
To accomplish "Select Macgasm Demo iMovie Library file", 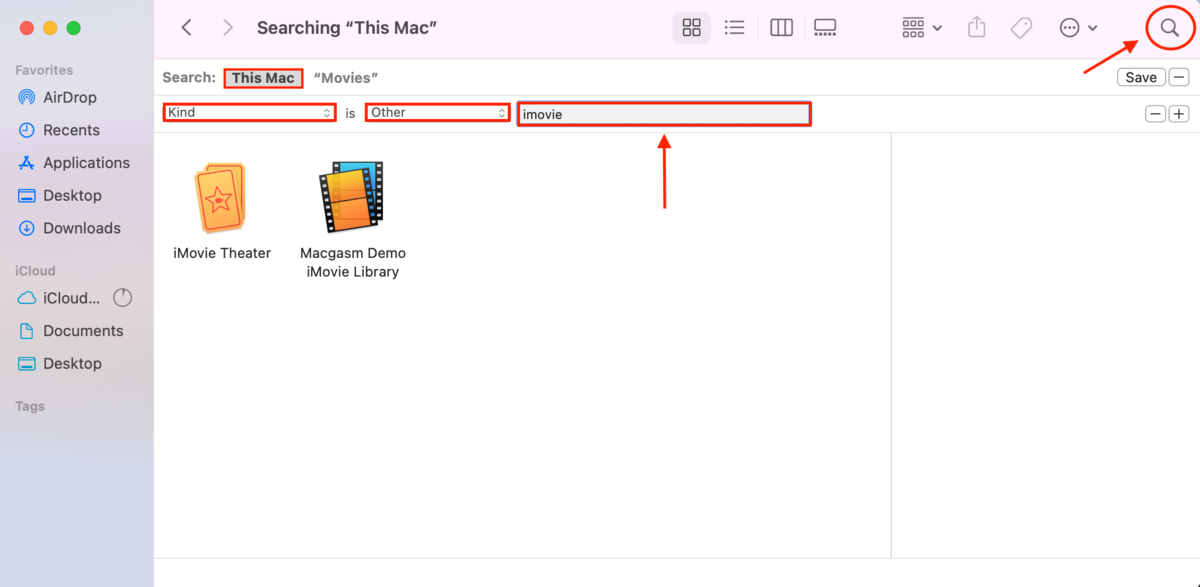I will (353, 220).
